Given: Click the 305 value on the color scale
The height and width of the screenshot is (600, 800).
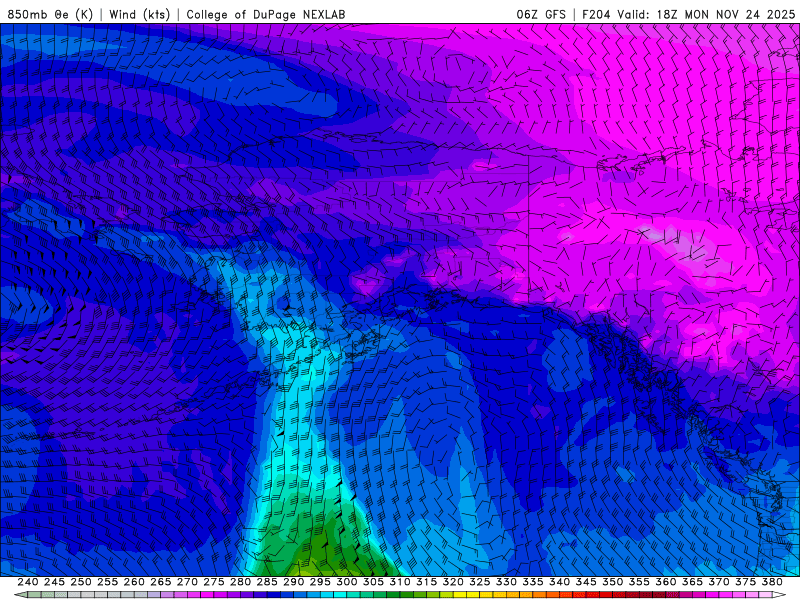Looking at the screenshot, I should [373, 582].
